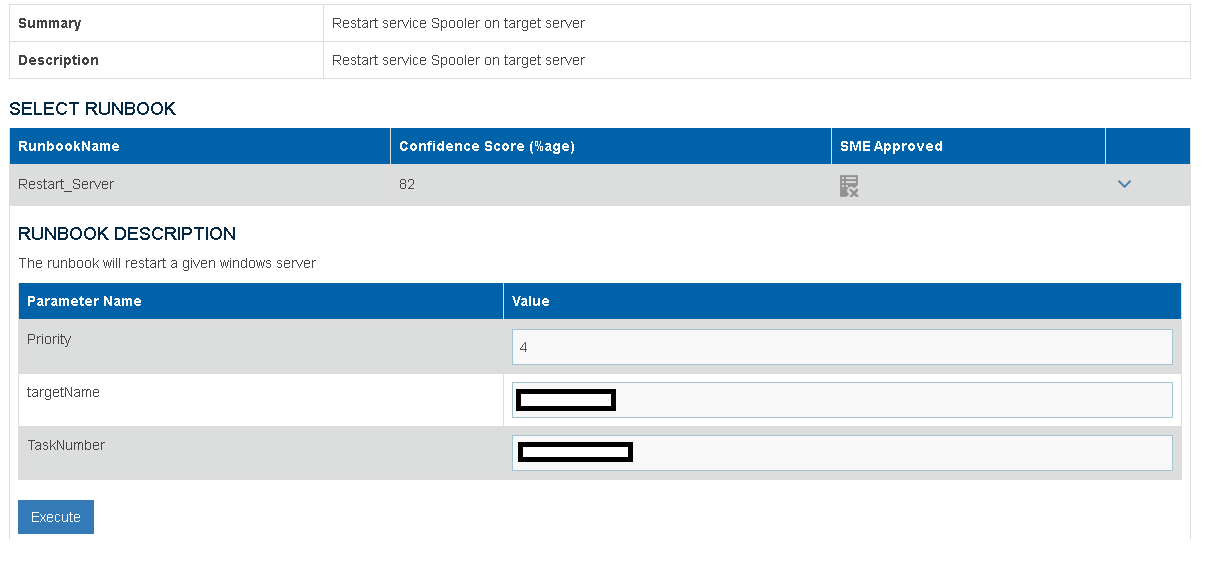Click the SME not-approved status icon
Screen dimensions: 1208x566
849,185
